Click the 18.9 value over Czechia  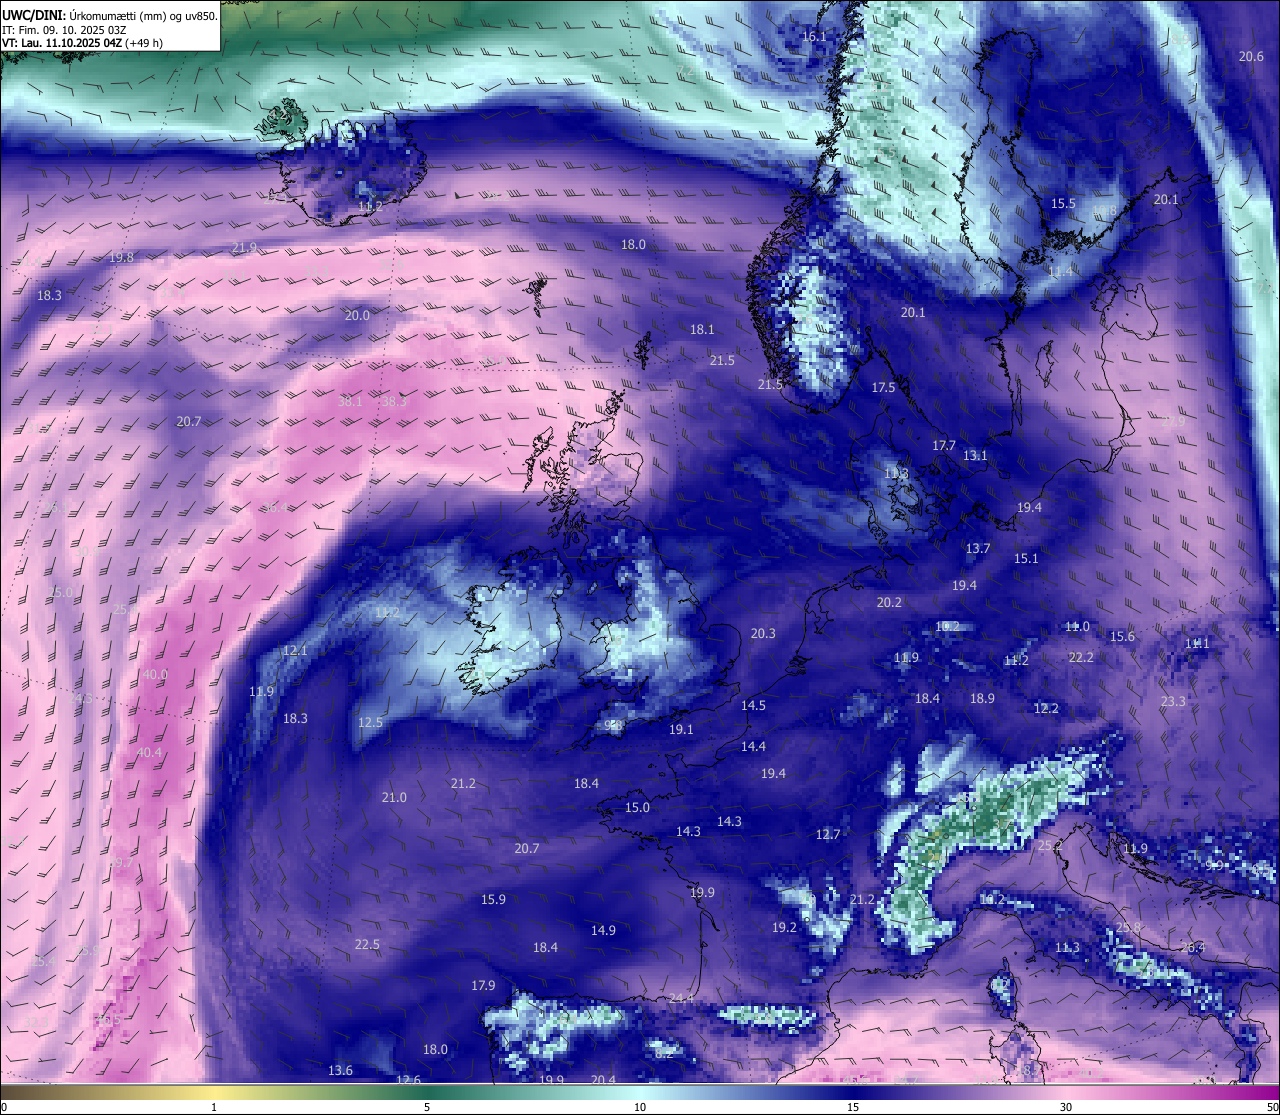(982, 699)
